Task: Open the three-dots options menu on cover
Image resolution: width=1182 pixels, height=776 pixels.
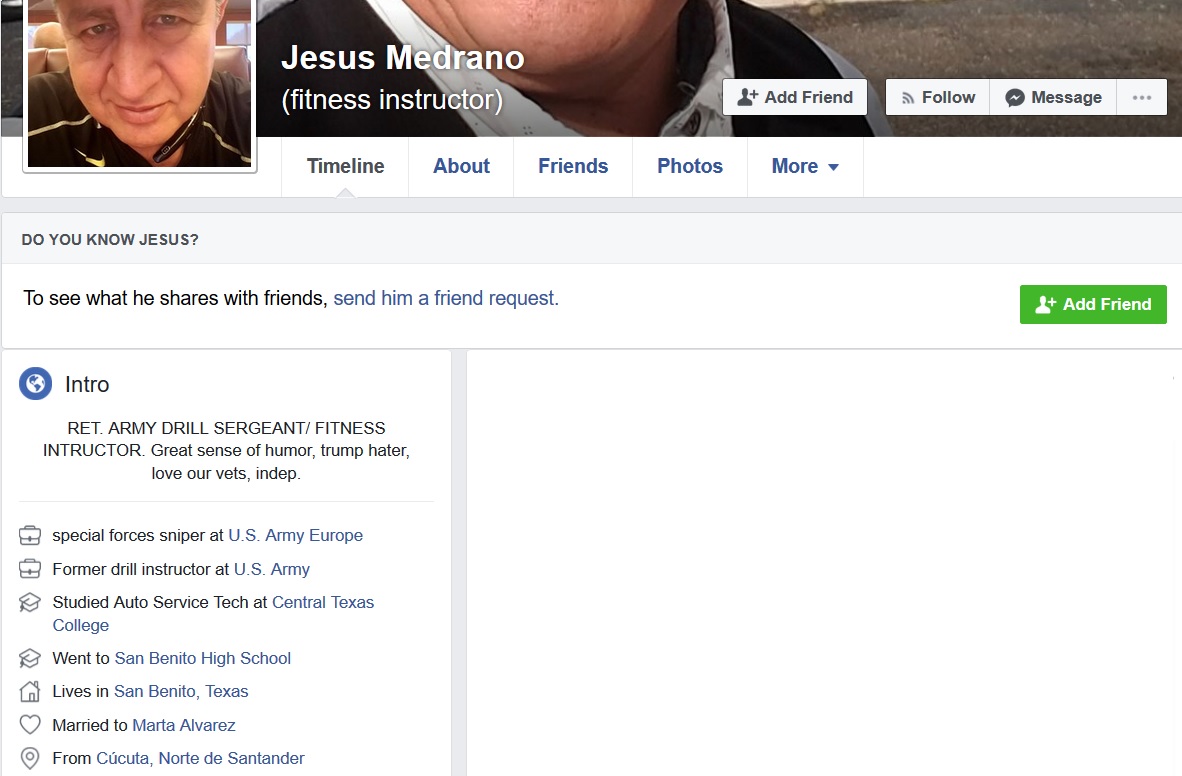Action: pyautogui.click(x=1141, y=97)
